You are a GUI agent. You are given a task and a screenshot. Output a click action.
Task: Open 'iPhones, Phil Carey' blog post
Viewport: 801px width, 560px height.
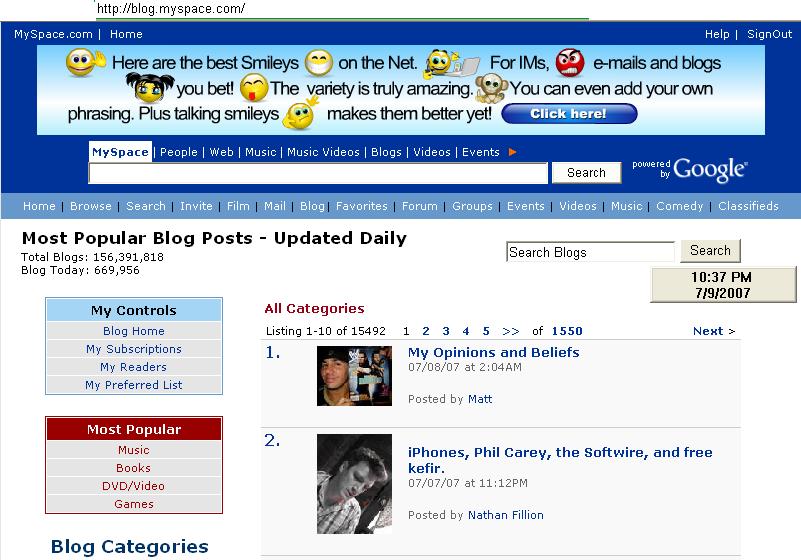[x=560, y=460]
